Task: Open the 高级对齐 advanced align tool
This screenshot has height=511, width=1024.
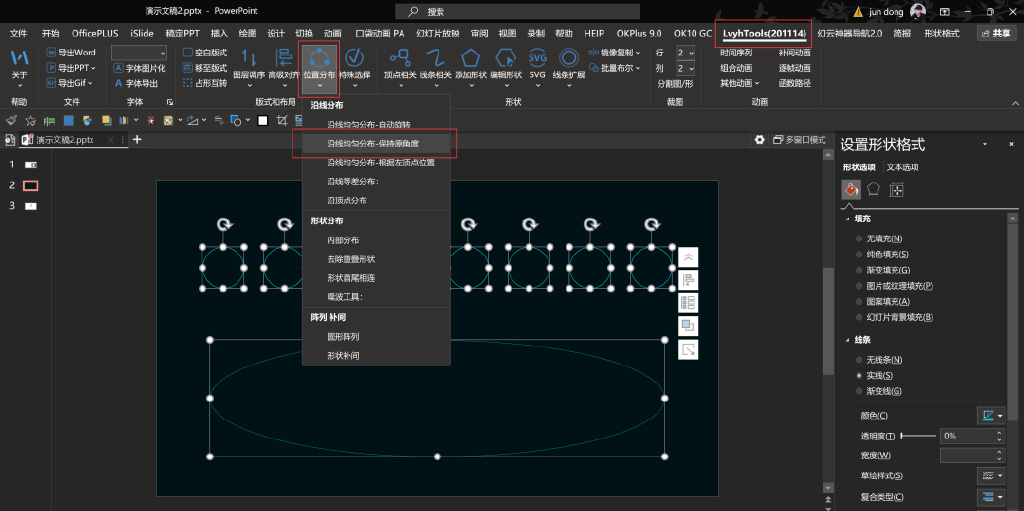Action: pos(283,66)
